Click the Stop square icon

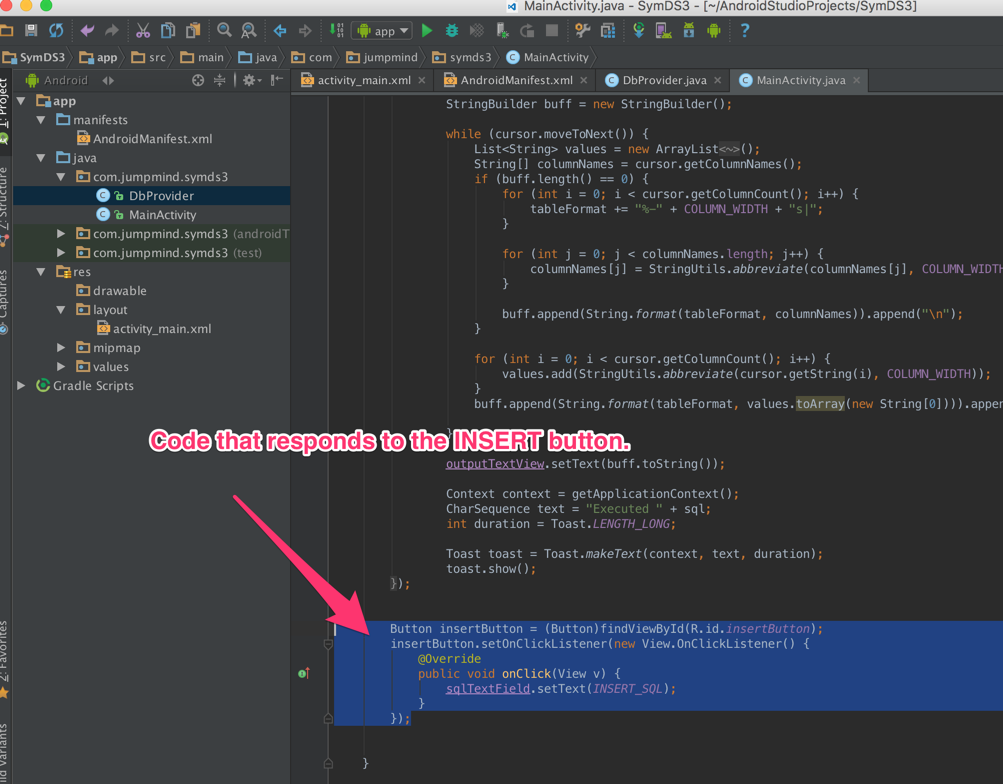click(x=551, y=31)
